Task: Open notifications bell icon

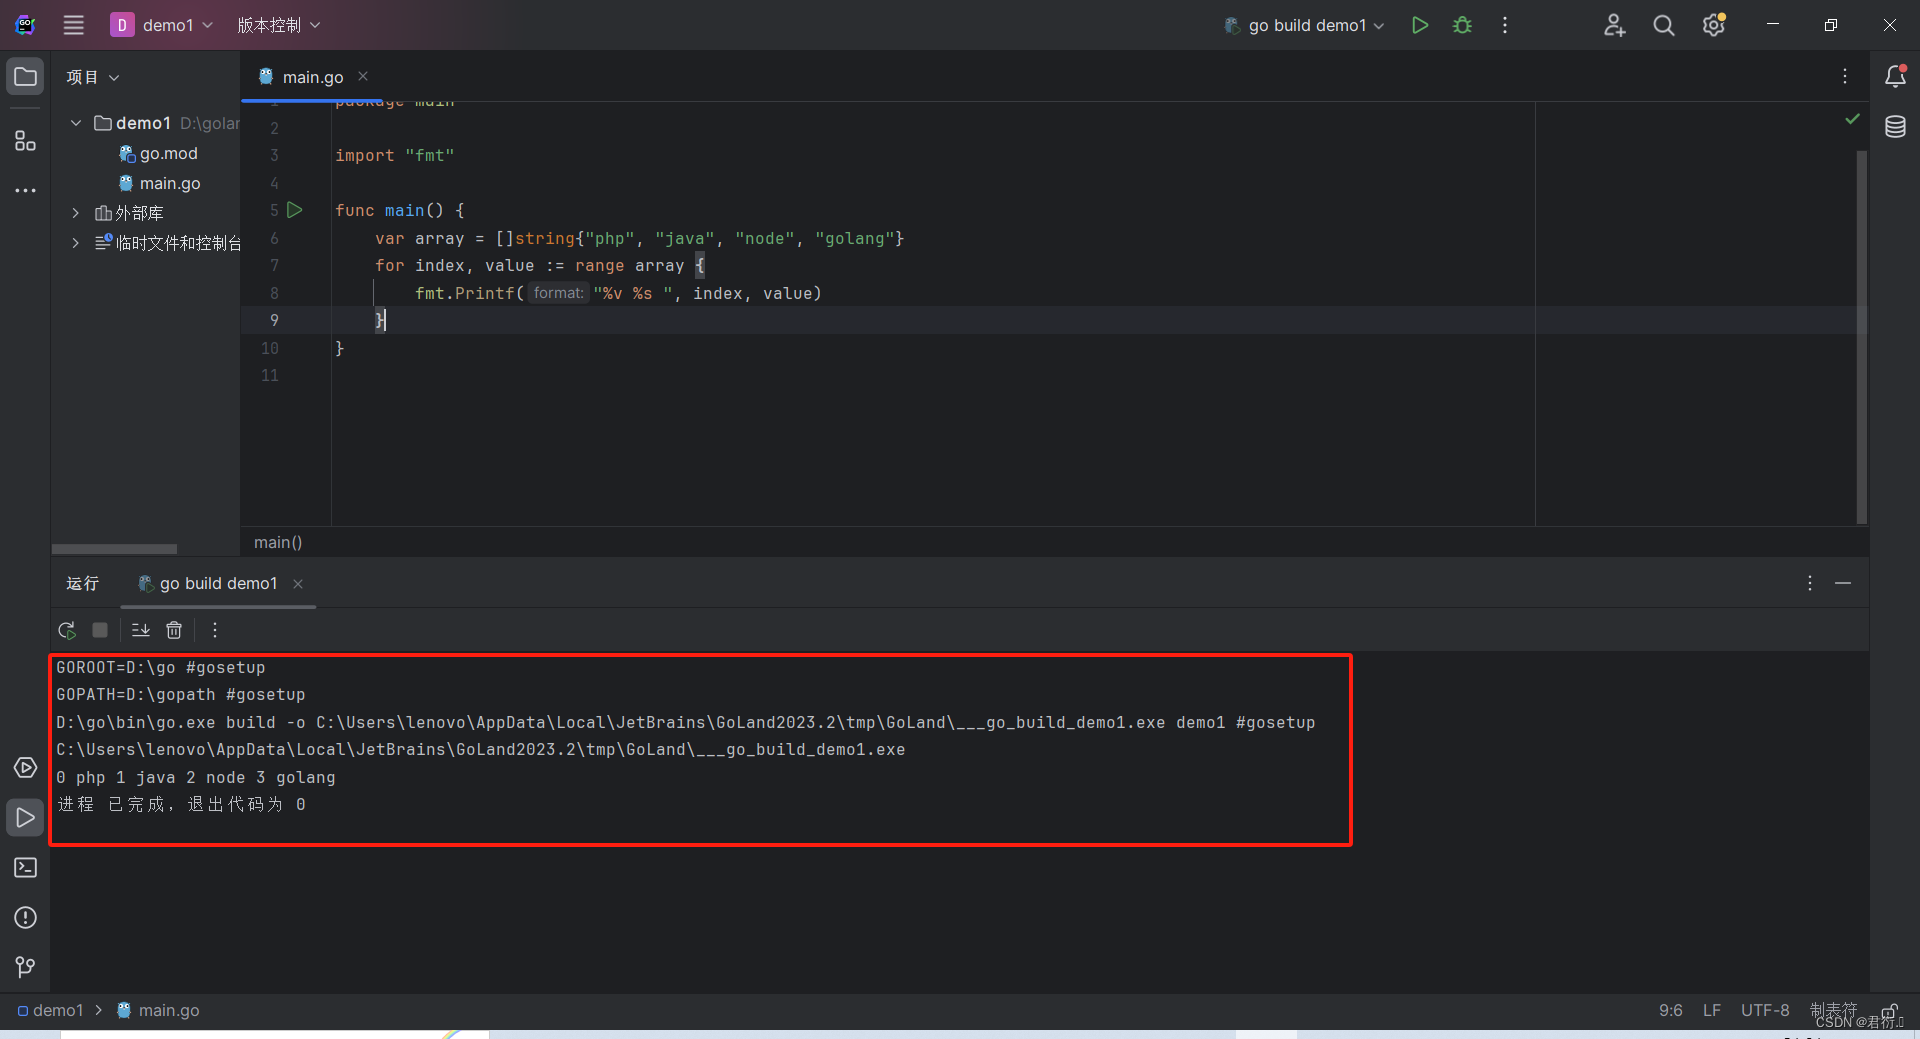Action: [x=1895, y=77]
